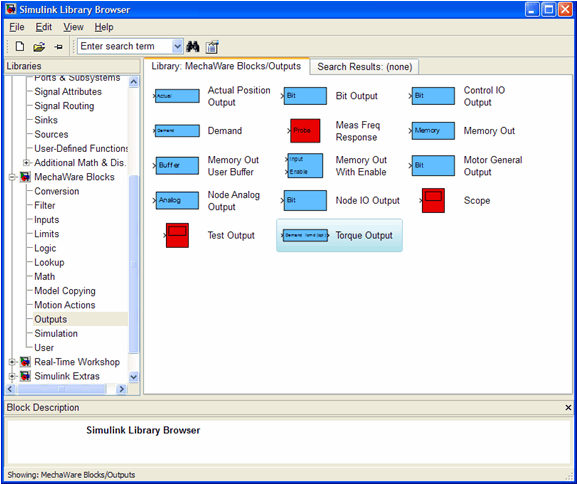
Task: Select Lookup under MechaWare Blocks
Action: click(x=49, y=262)
